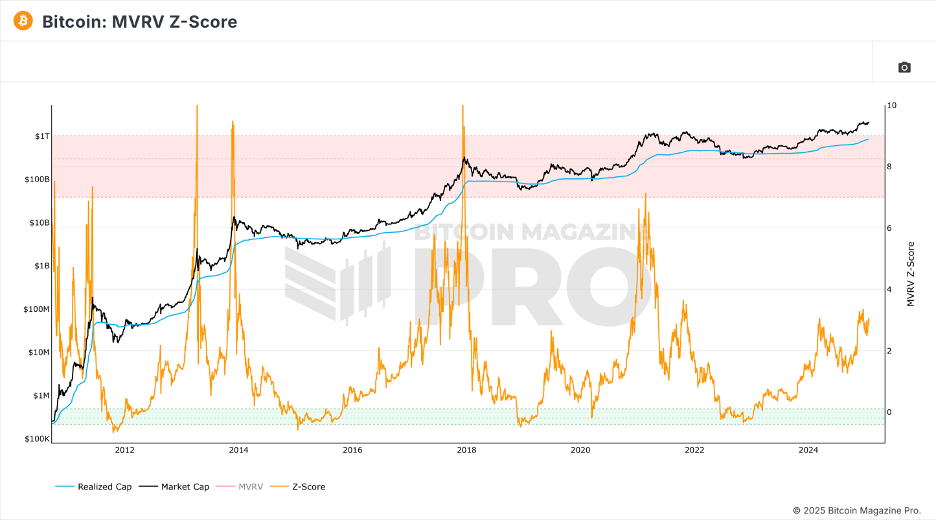
Task: Click the 2022 x-axis label
Action: tap(694, 450)
